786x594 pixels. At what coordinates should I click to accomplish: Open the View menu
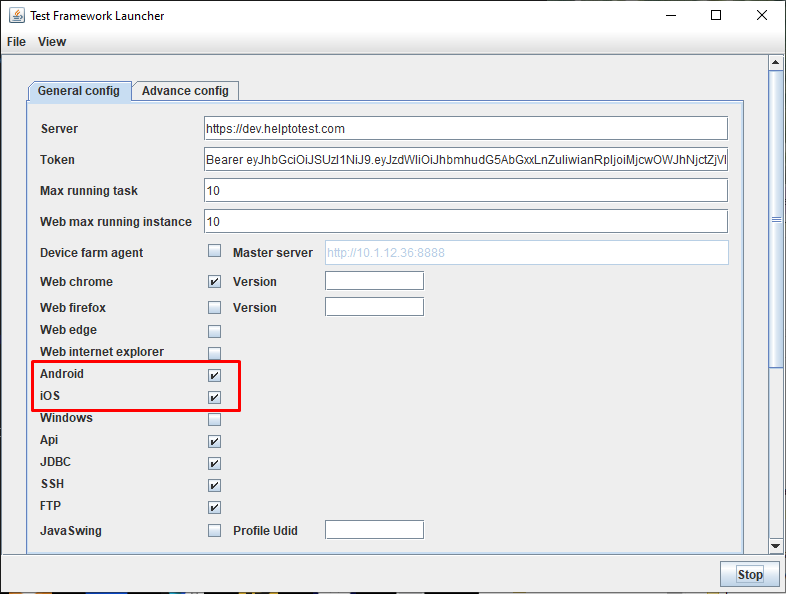point(52,42)
